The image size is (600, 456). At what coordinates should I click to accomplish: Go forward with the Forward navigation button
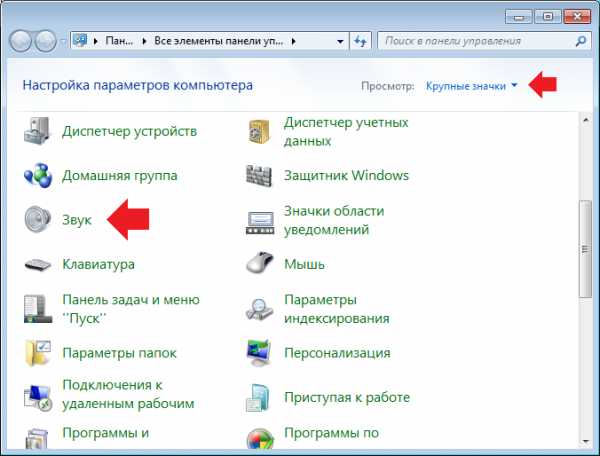[46, 41]
